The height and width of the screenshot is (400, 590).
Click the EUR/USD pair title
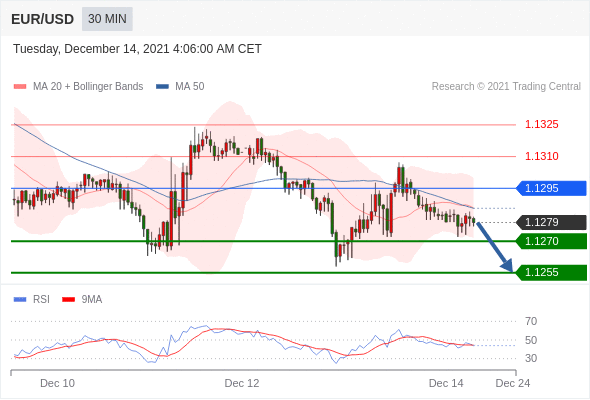click(43, 19)
